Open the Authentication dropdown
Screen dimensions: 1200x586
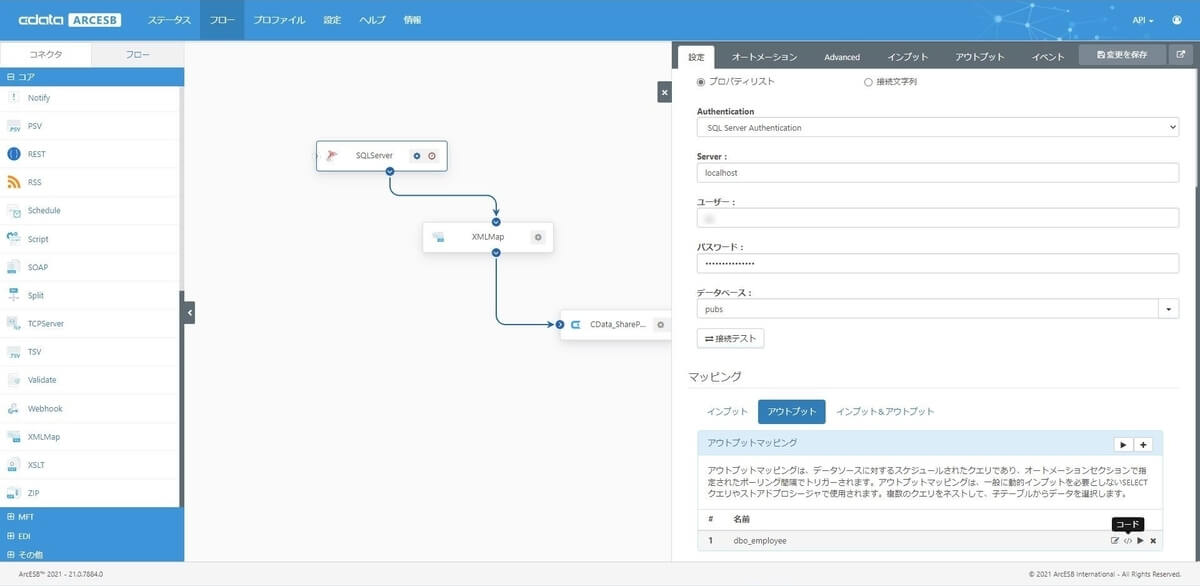tap(938, 128)
